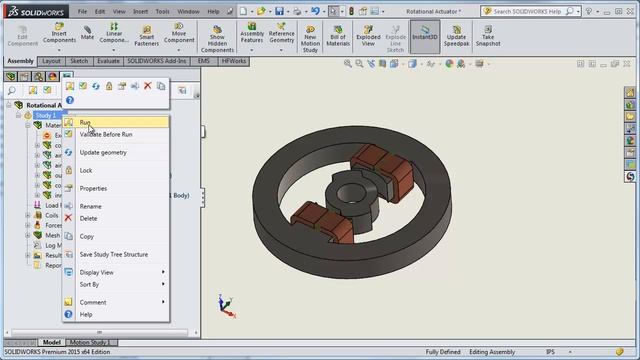Click the red X delete icon in the mini toolbar
The image size is (640, 360).
tap(148, 86)
